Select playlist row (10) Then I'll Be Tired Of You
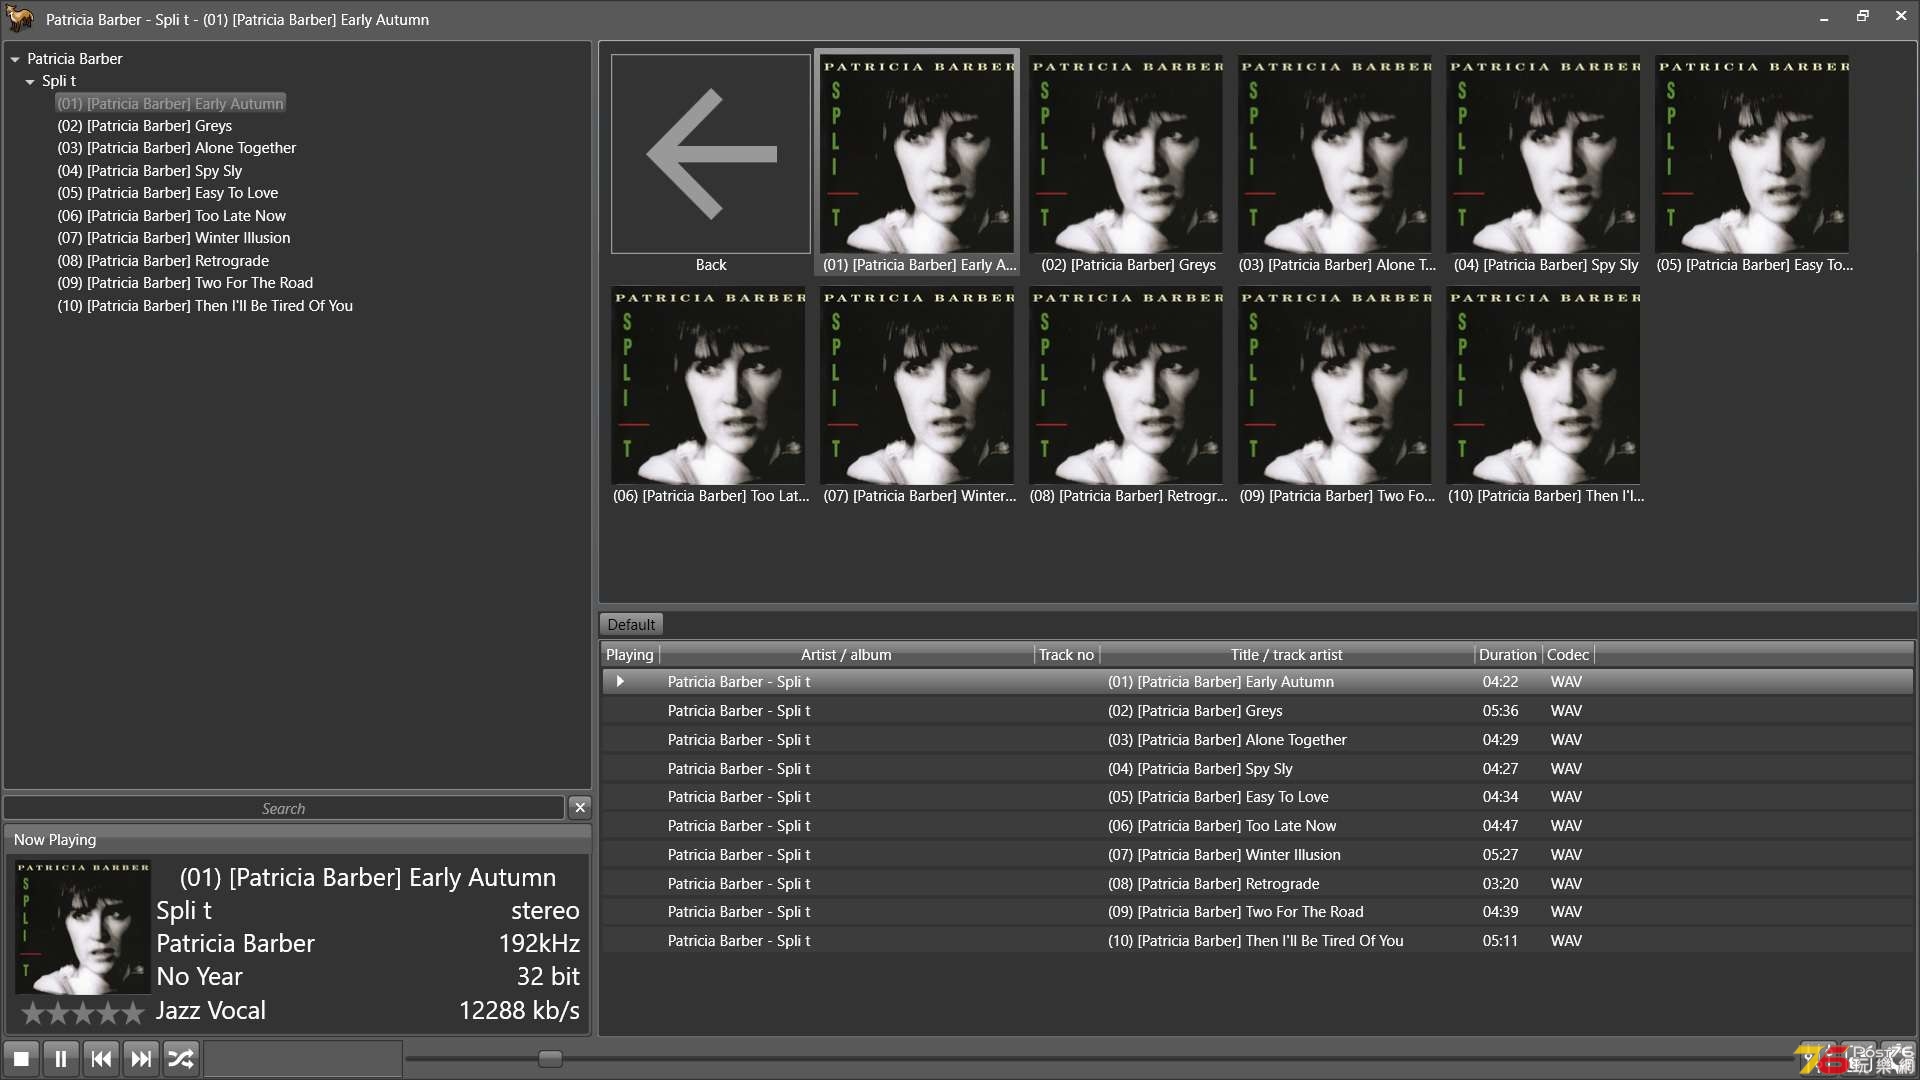Screen dimensions: 1920x1080 click(x=1257, y=941)
